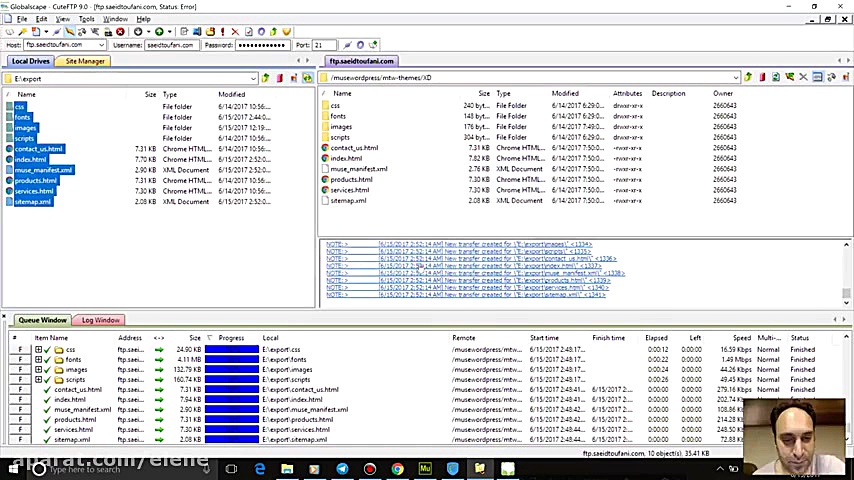Open Adobe Muse from the taskbar
854x480 pixels.
coord(425,468)
